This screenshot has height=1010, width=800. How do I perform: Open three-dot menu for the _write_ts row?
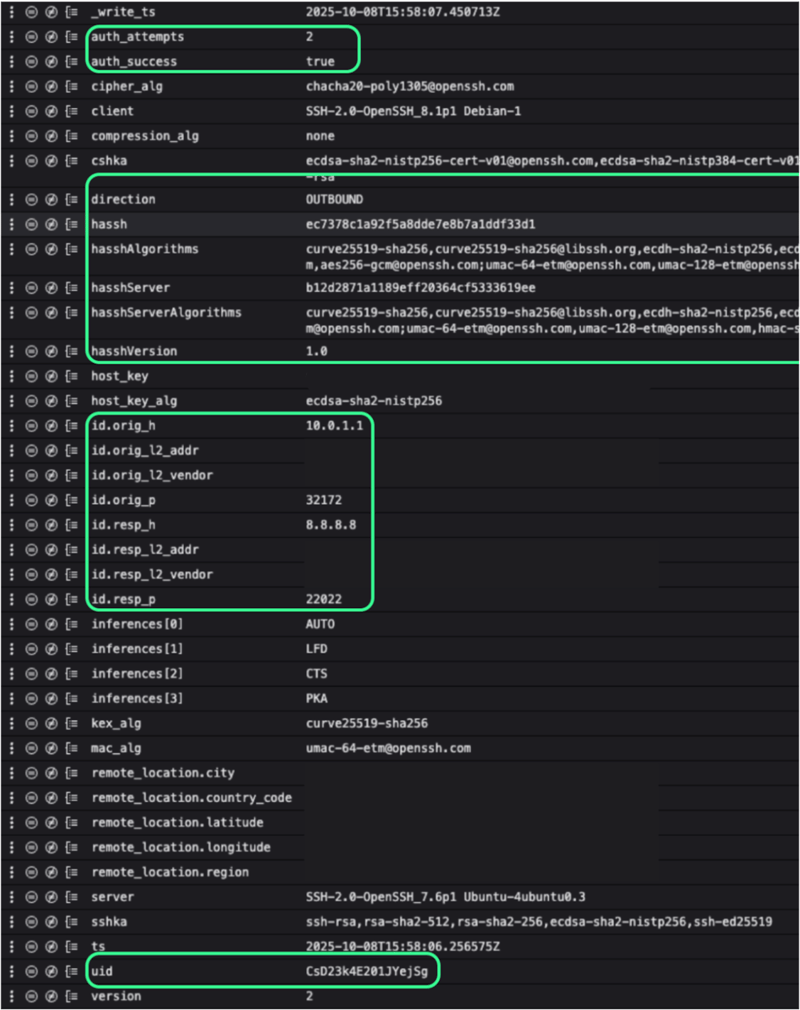point(11,12)
